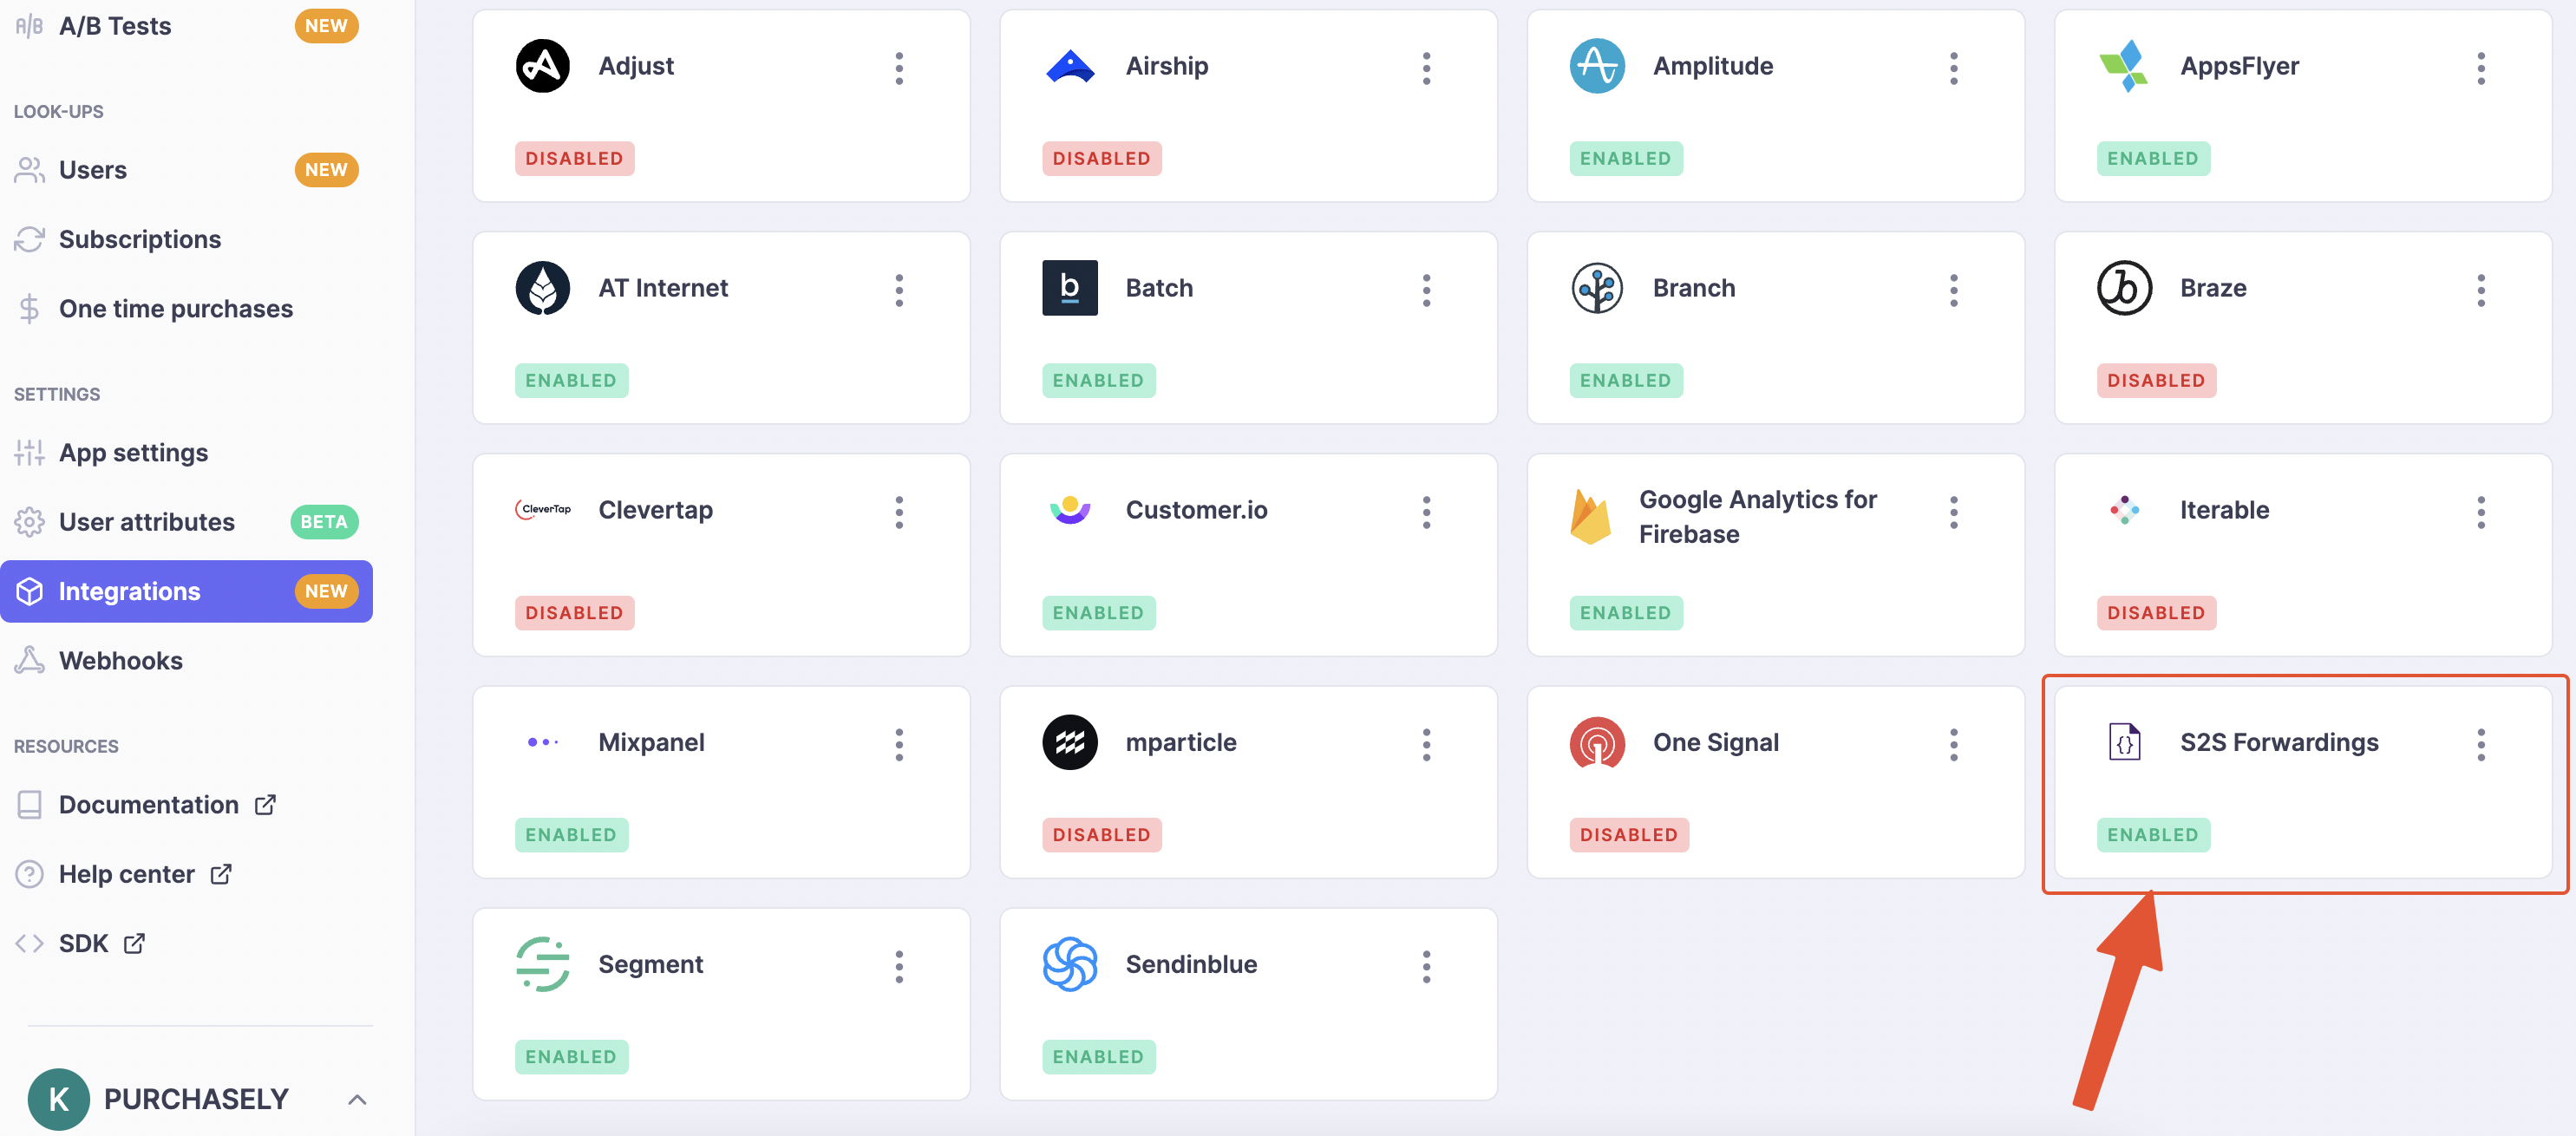Open the Users menu item
2576x1136 pixels.
coord(186,170)
